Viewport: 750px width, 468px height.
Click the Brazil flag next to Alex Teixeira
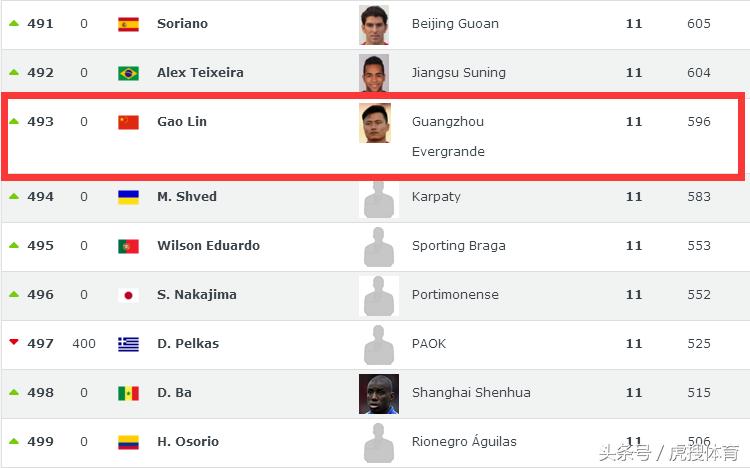(x=128, y=73)
